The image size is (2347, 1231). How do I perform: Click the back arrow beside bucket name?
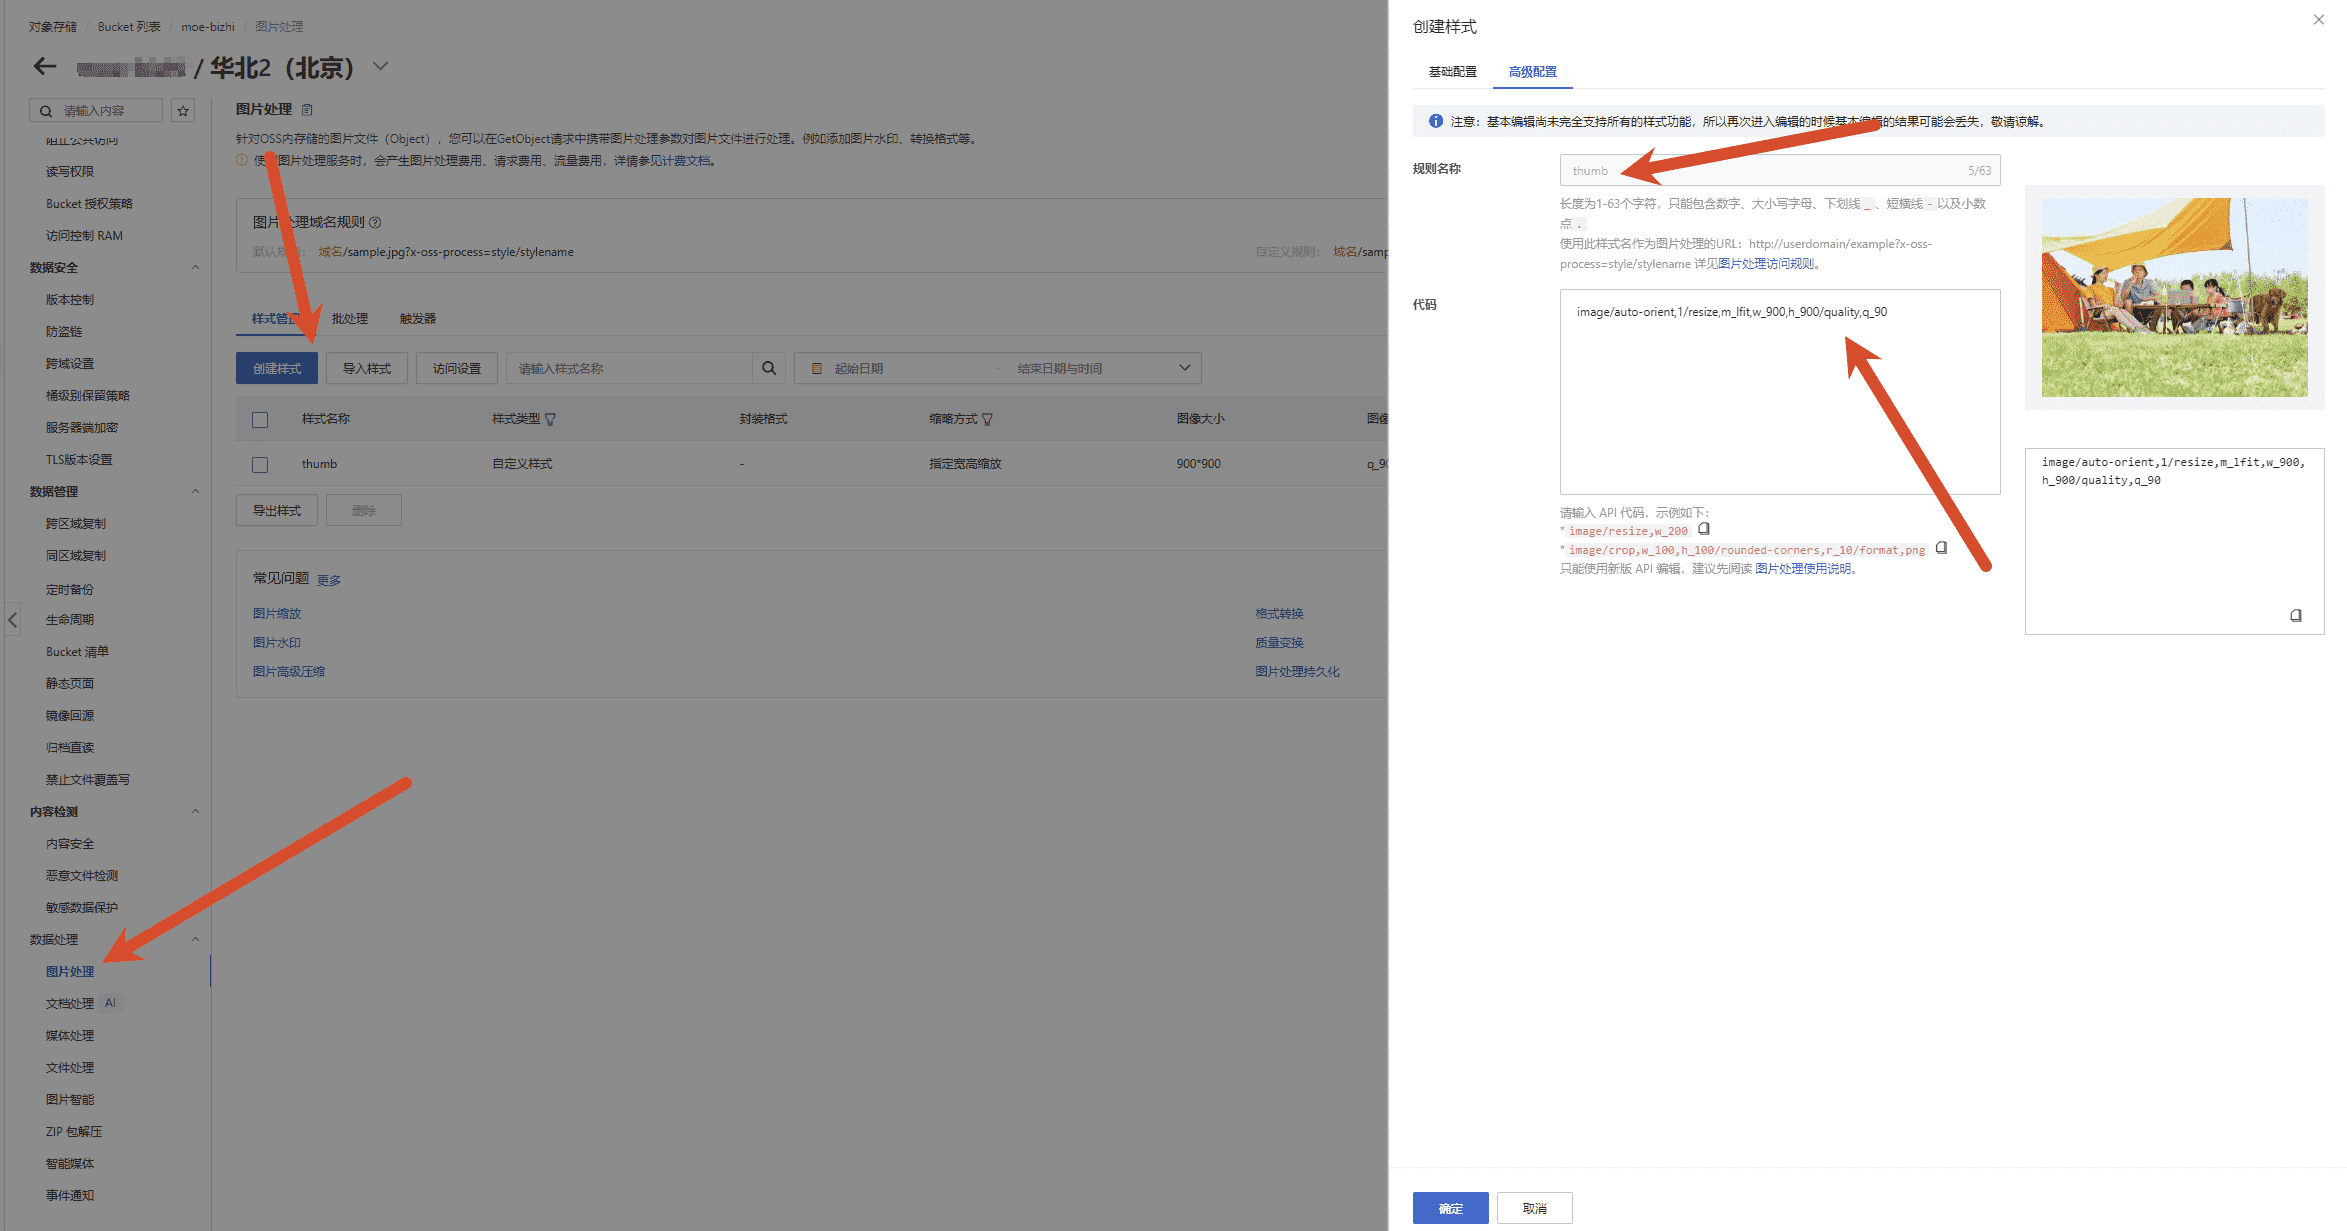point(44,67)
